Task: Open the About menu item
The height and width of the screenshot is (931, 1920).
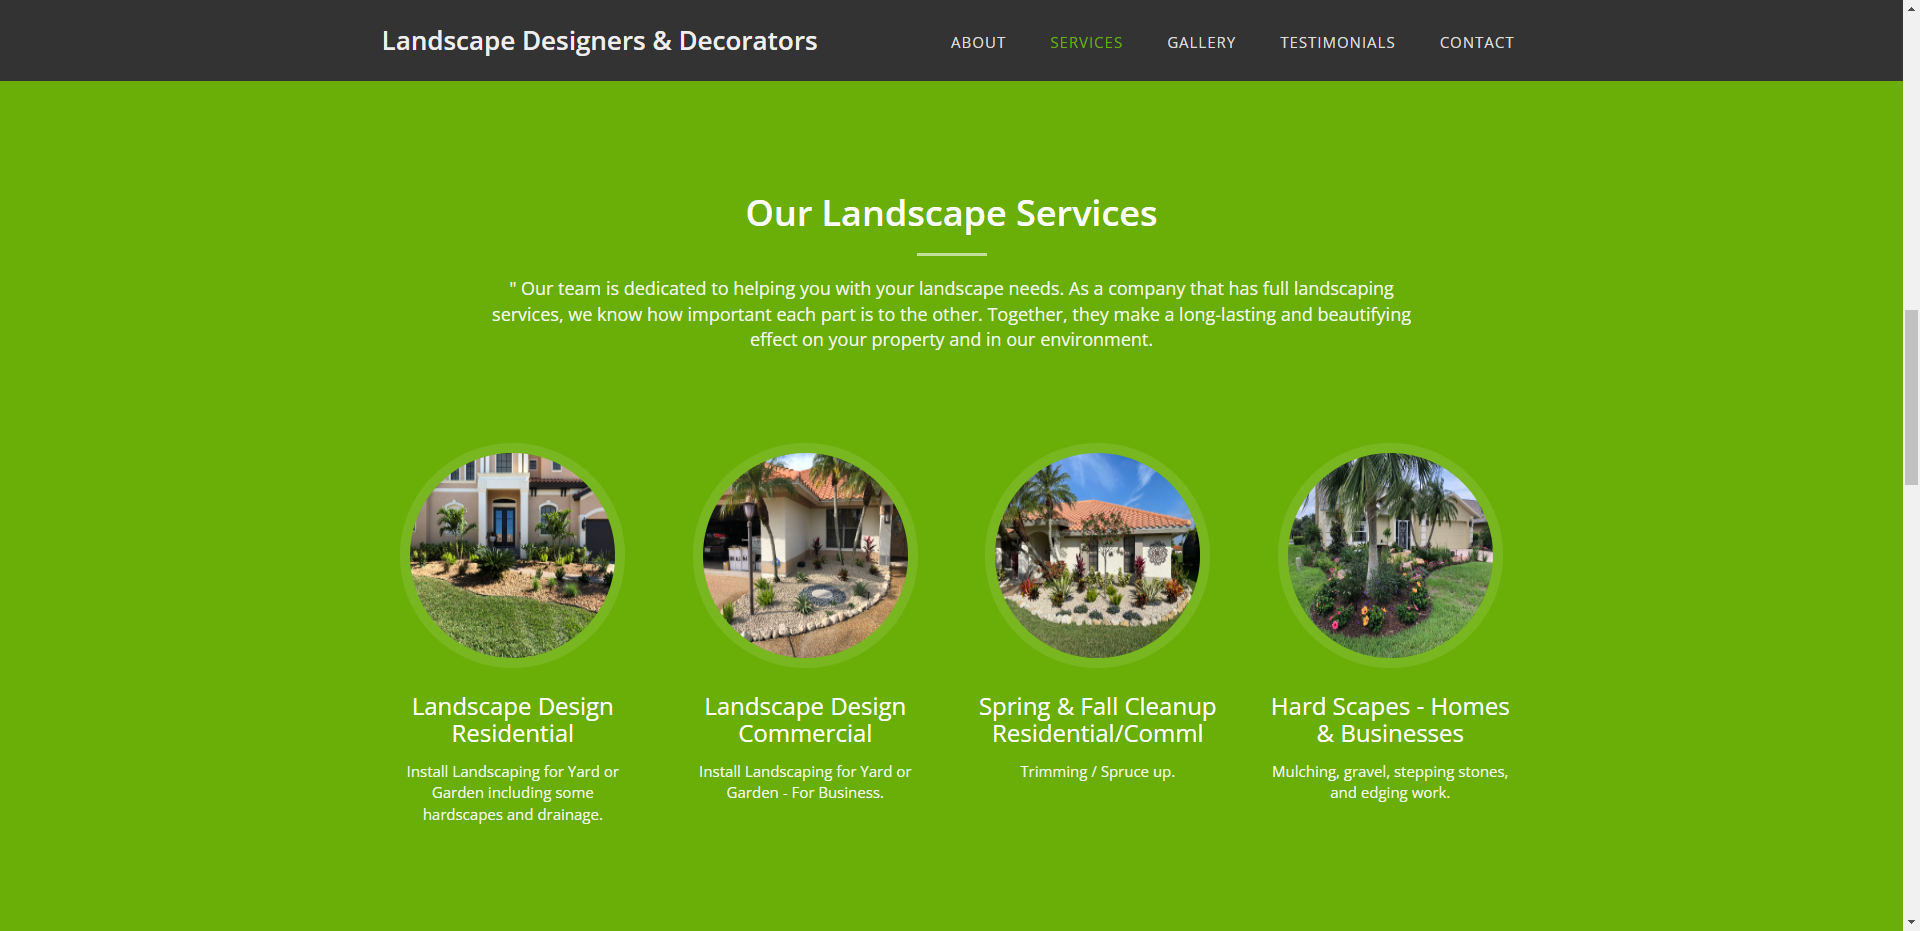Action: 977,43
